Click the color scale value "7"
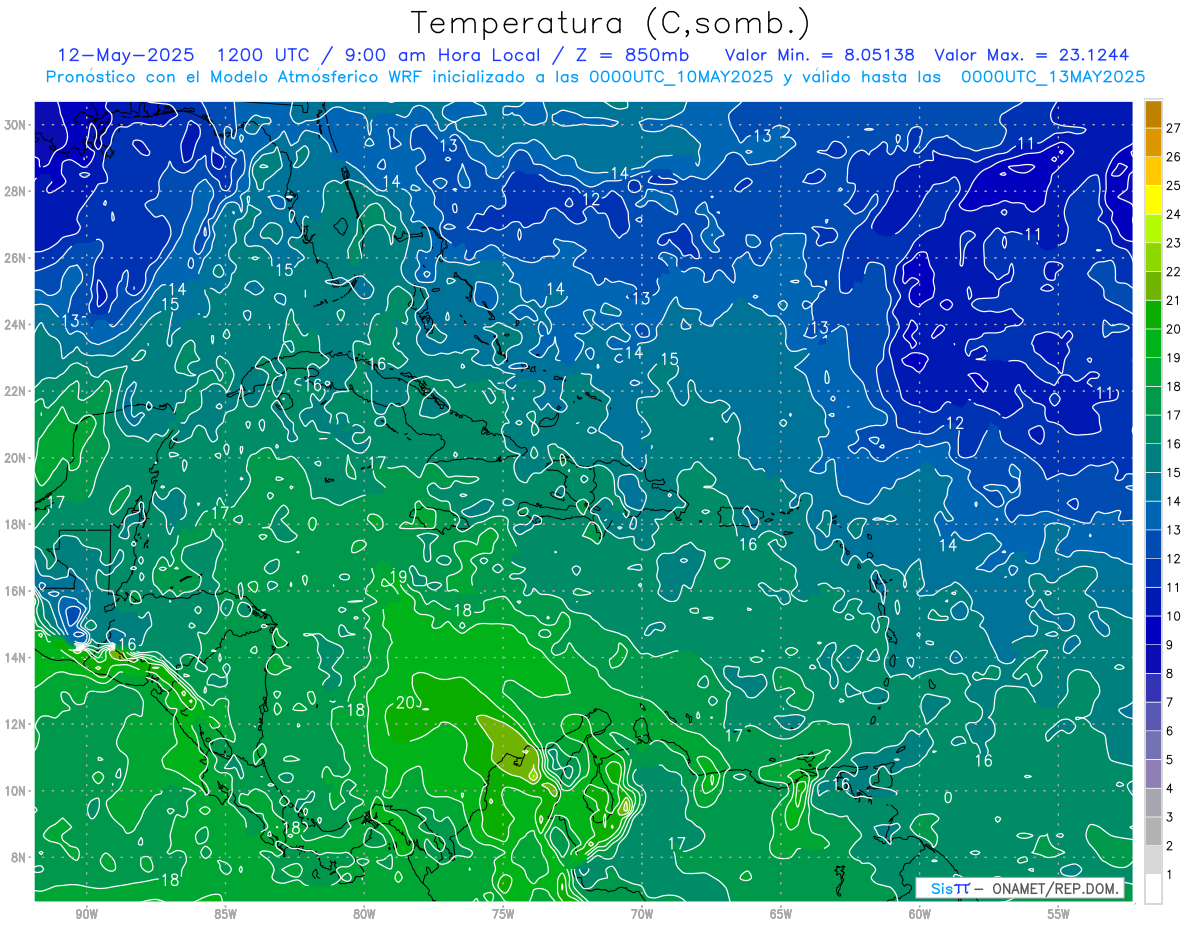1200x927 pixels. (1169, 702)
